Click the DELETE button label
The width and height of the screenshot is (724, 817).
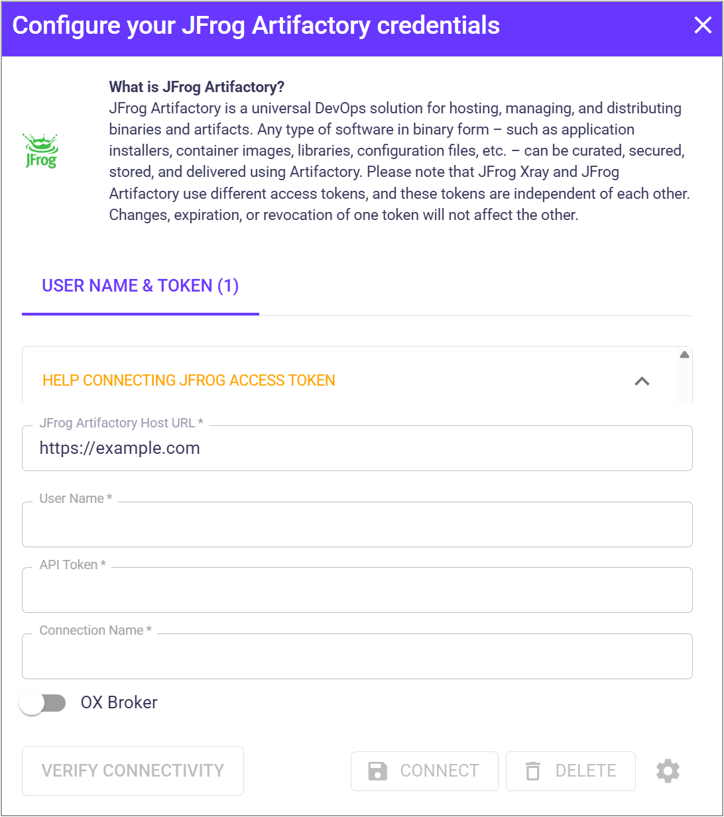585,771
